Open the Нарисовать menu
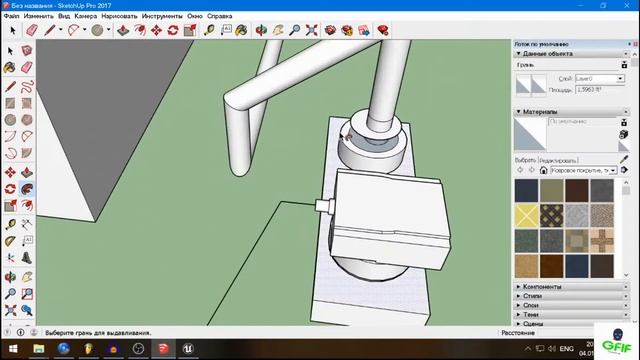640x360 pixels. click(x=119, y=16)
